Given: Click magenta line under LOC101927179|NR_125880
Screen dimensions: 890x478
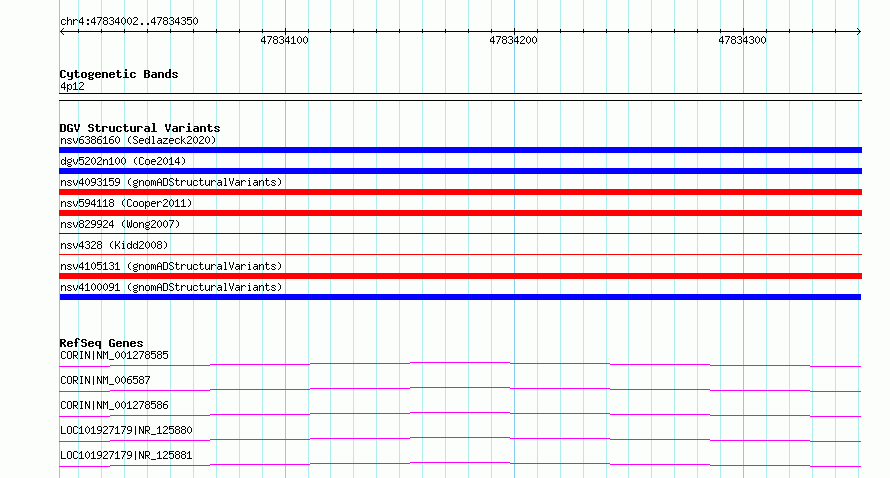Looking at the screenshot, I should [x=460, y=439].
